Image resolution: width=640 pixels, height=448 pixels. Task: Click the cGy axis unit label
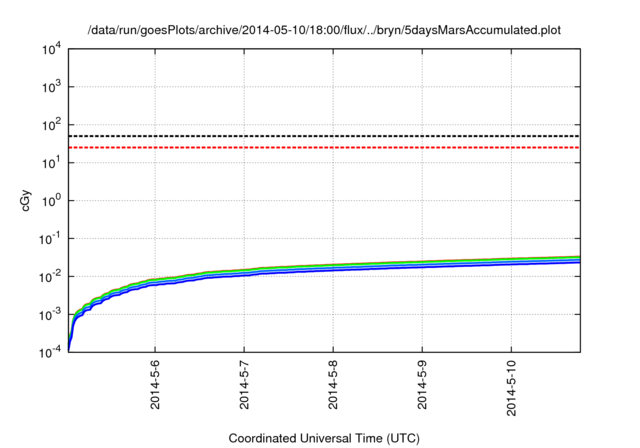(x=25, y=200)
